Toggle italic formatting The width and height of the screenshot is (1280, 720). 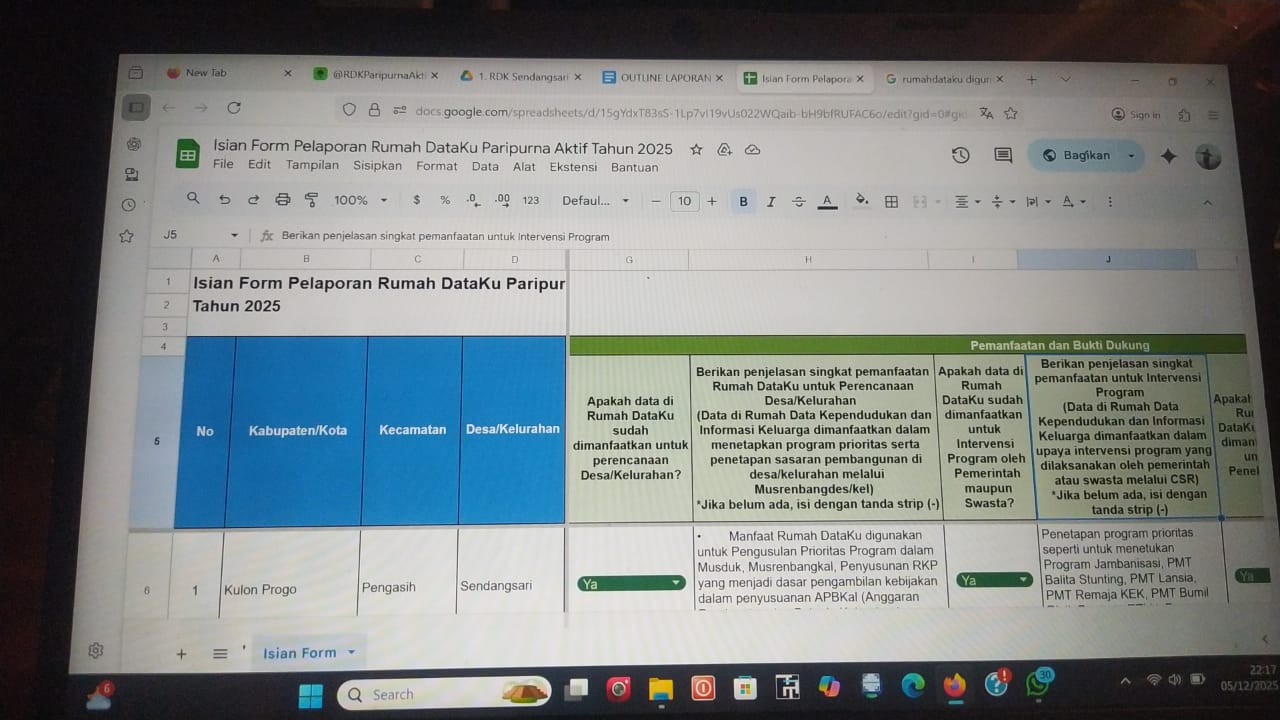(x=771, y=202)
